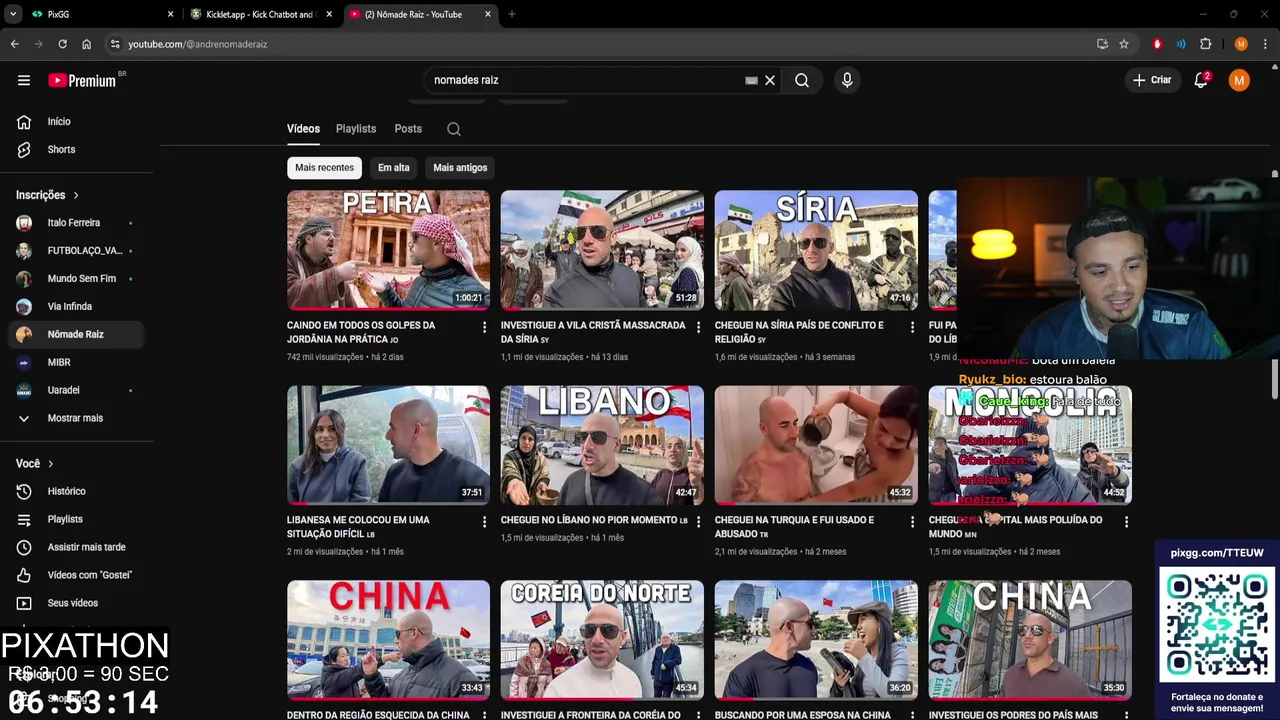Click the PETRA video thumbnail
1280x720 pixels.
pyautogui.click(x=388, y=250)
